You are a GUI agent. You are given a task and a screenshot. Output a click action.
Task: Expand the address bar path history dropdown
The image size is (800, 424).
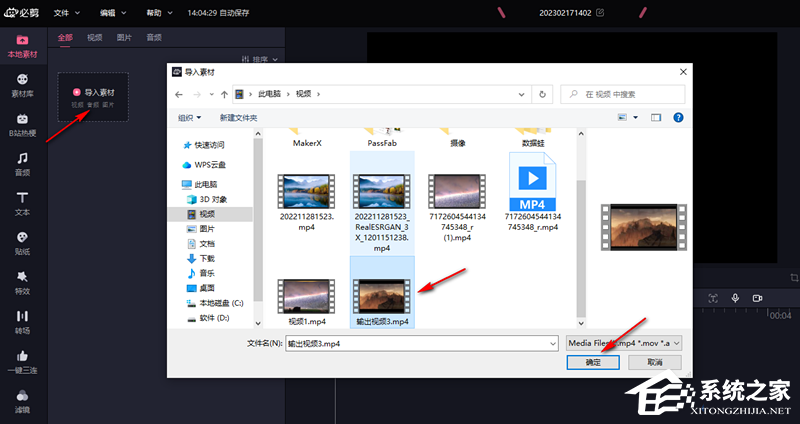521,94
